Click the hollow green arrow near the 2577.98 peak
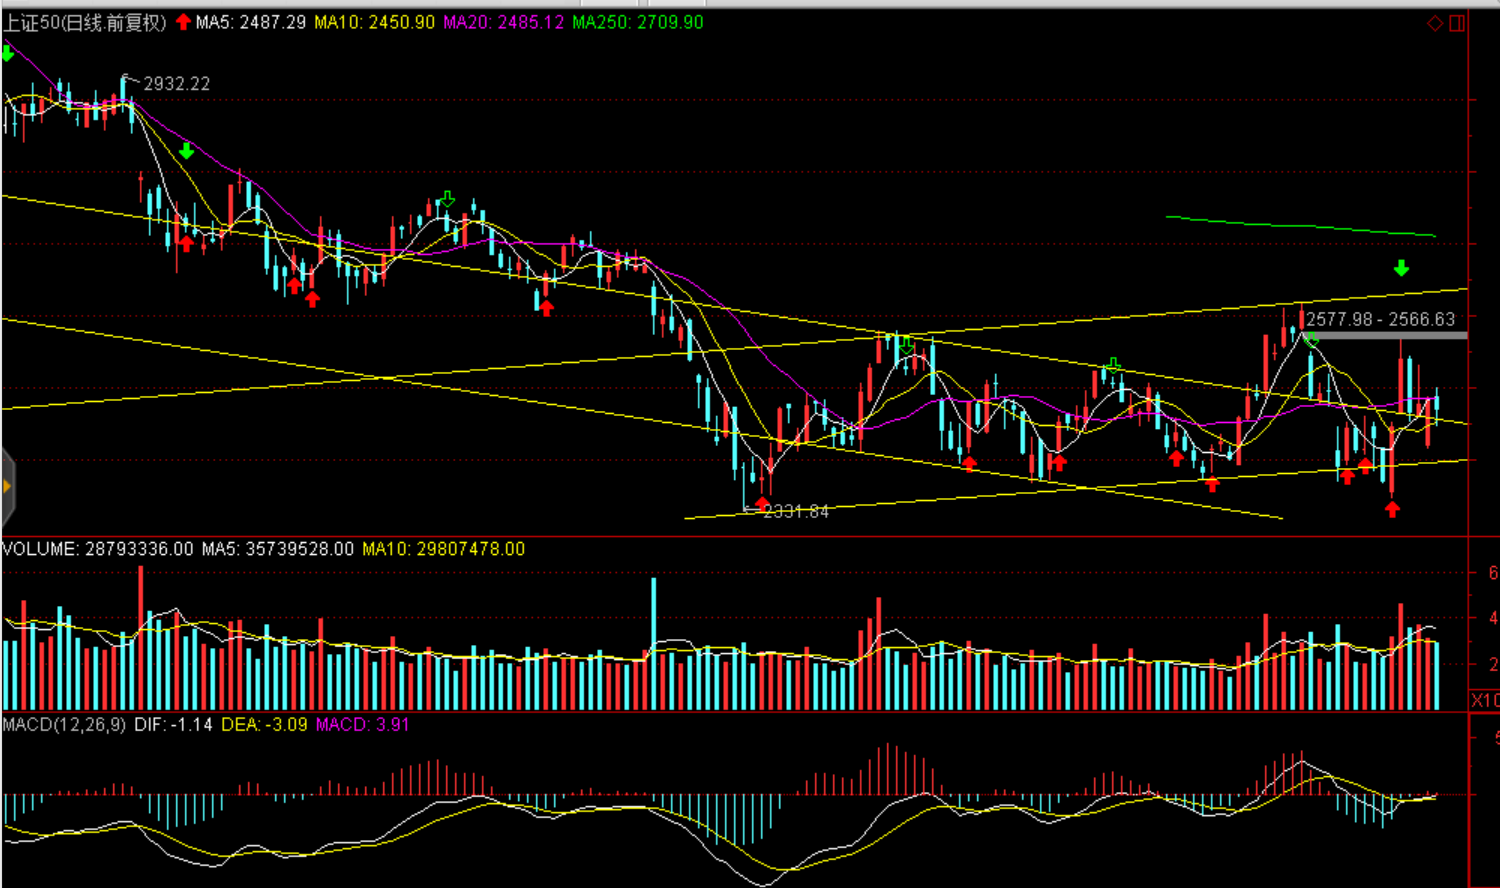The height and width of the screenshot is (888, 1500). click(1311, 340)
